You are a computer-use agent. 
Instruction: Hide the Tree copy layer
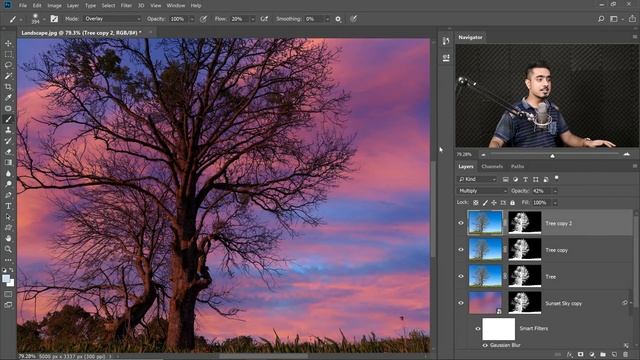[461, 250]
